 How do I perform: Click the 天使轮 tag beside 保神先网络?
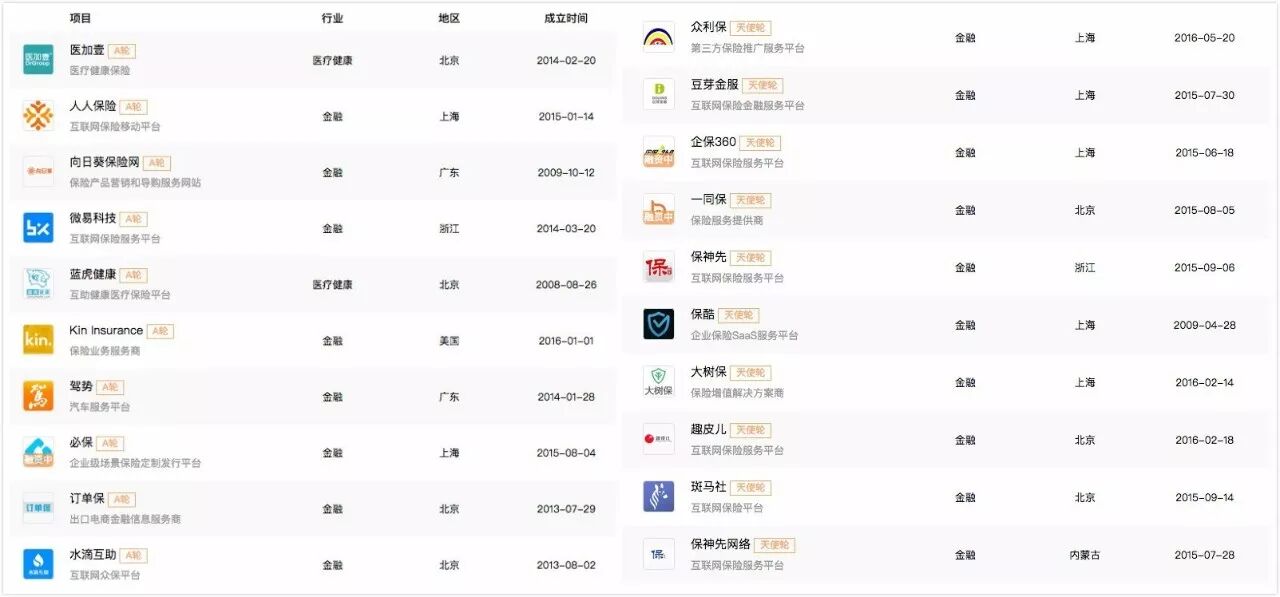click(x=774, y=545)
